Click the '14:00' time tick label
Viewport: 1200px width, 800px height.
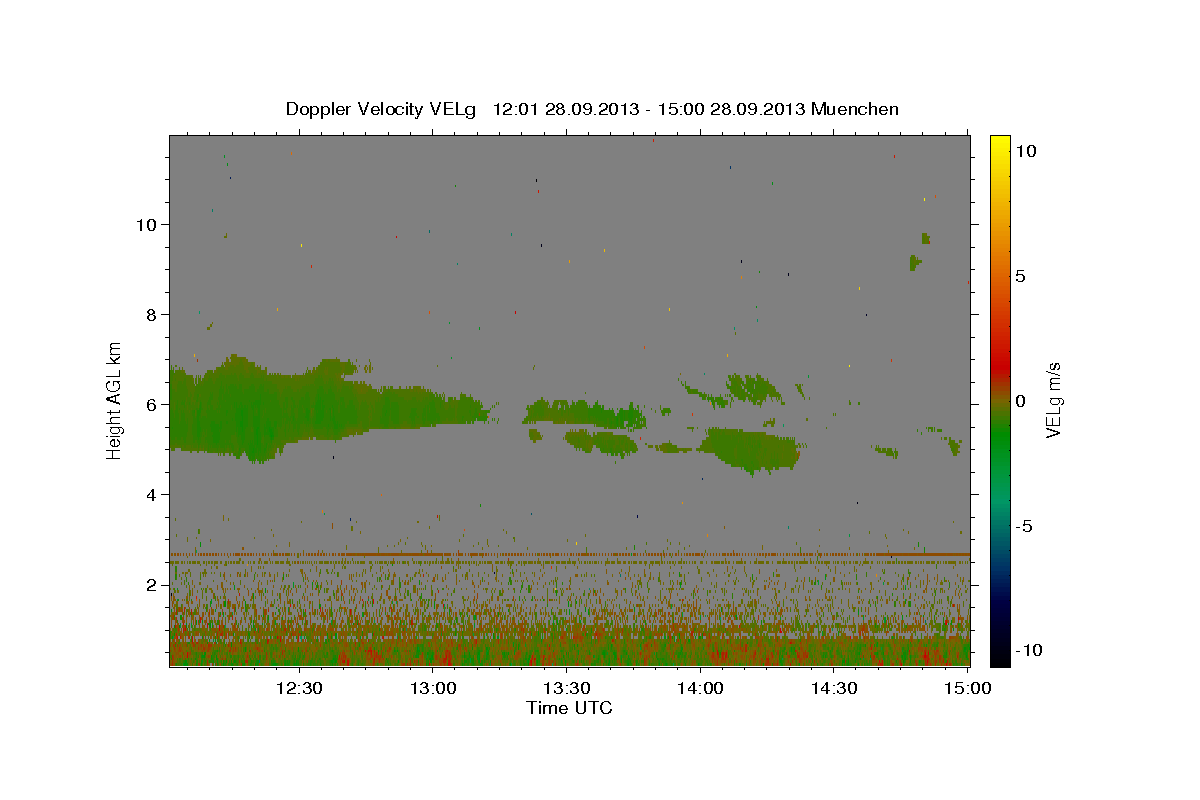pos(700,689)
